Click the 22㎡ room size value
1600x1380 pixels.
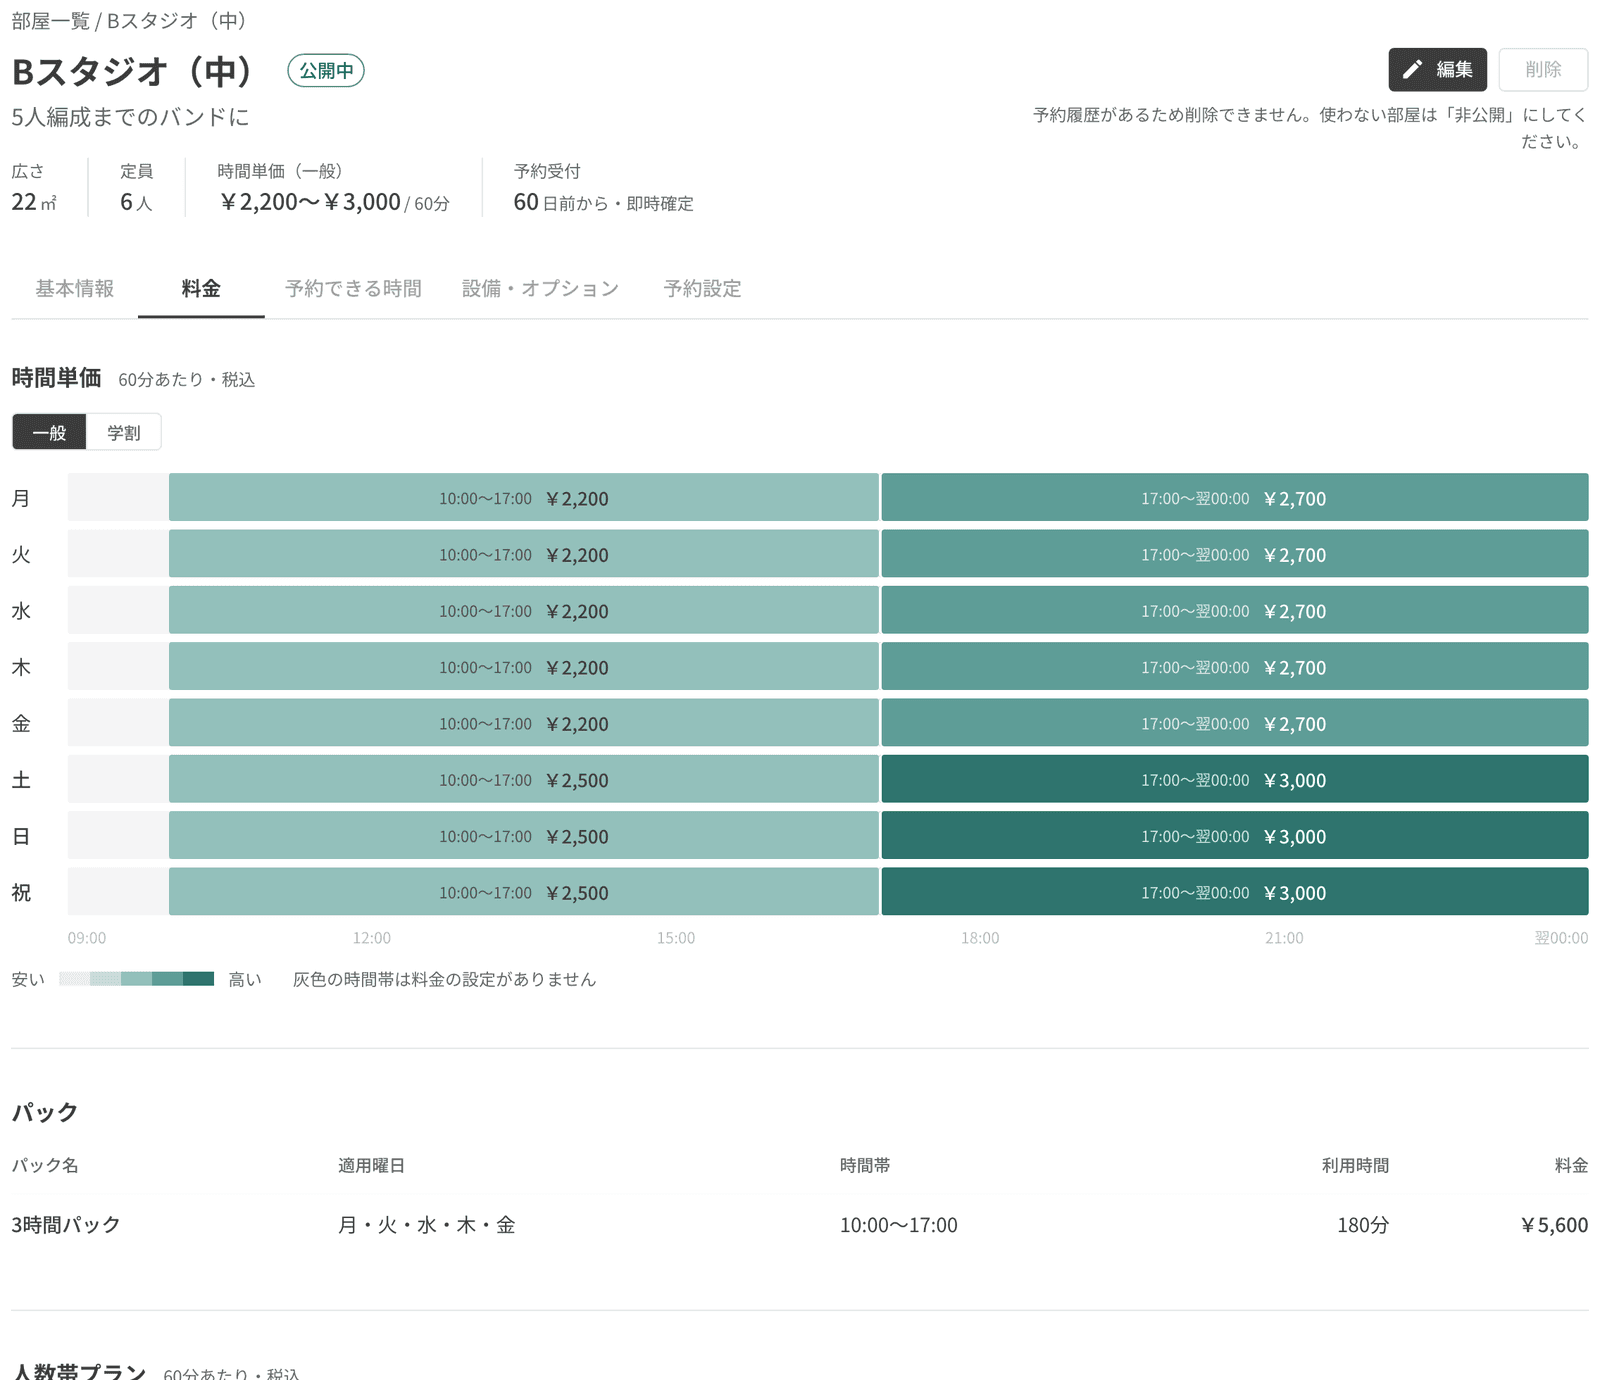[x=34, y=202]
